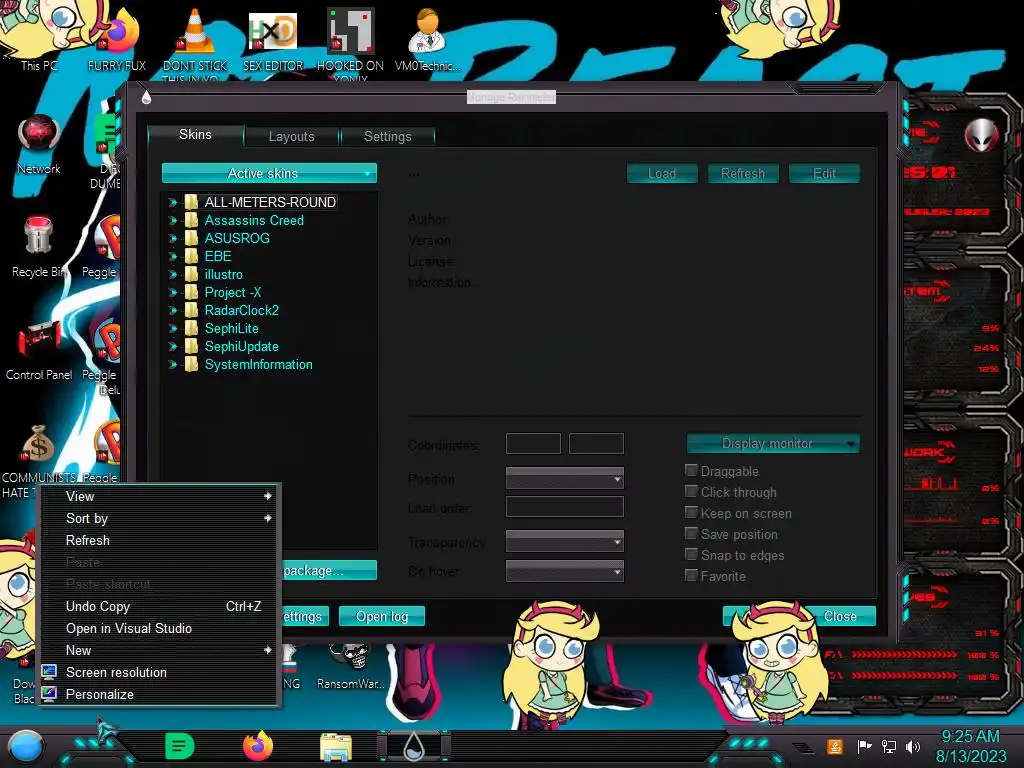Switch to the Skins tab
Image resolution: width=1024 pixels, height=768 pixels.
(x=195, y=135)
